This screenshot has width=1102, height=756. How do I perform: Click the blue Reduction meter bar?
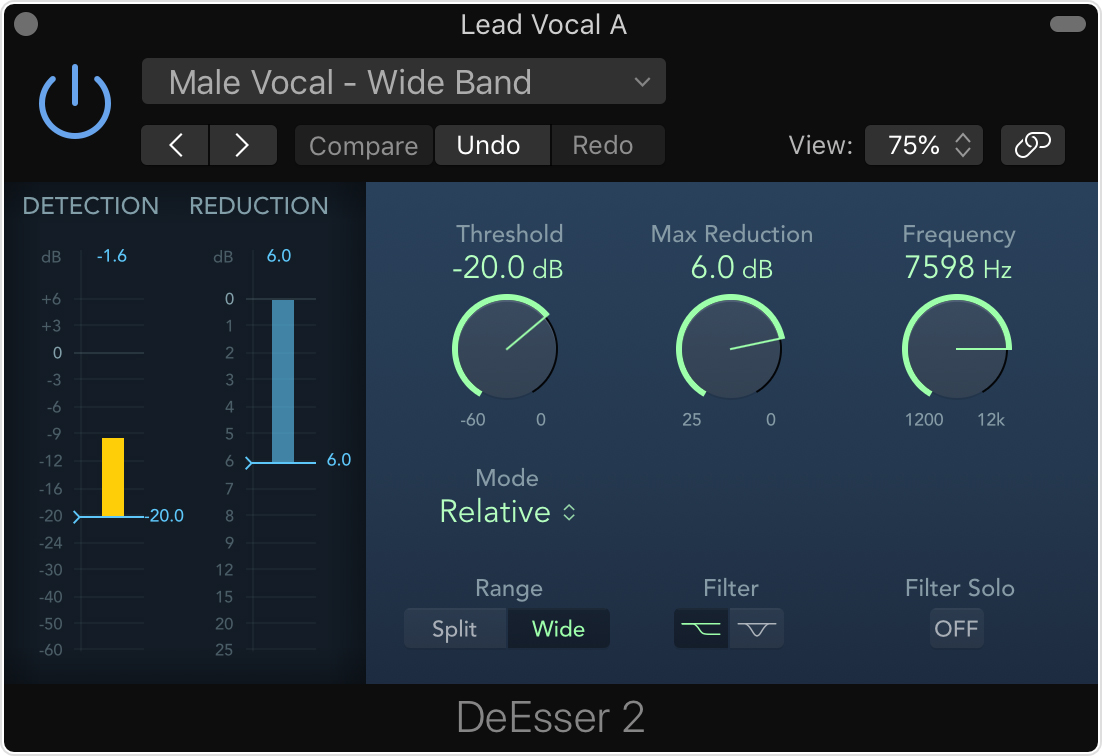(x=283, y=381)
